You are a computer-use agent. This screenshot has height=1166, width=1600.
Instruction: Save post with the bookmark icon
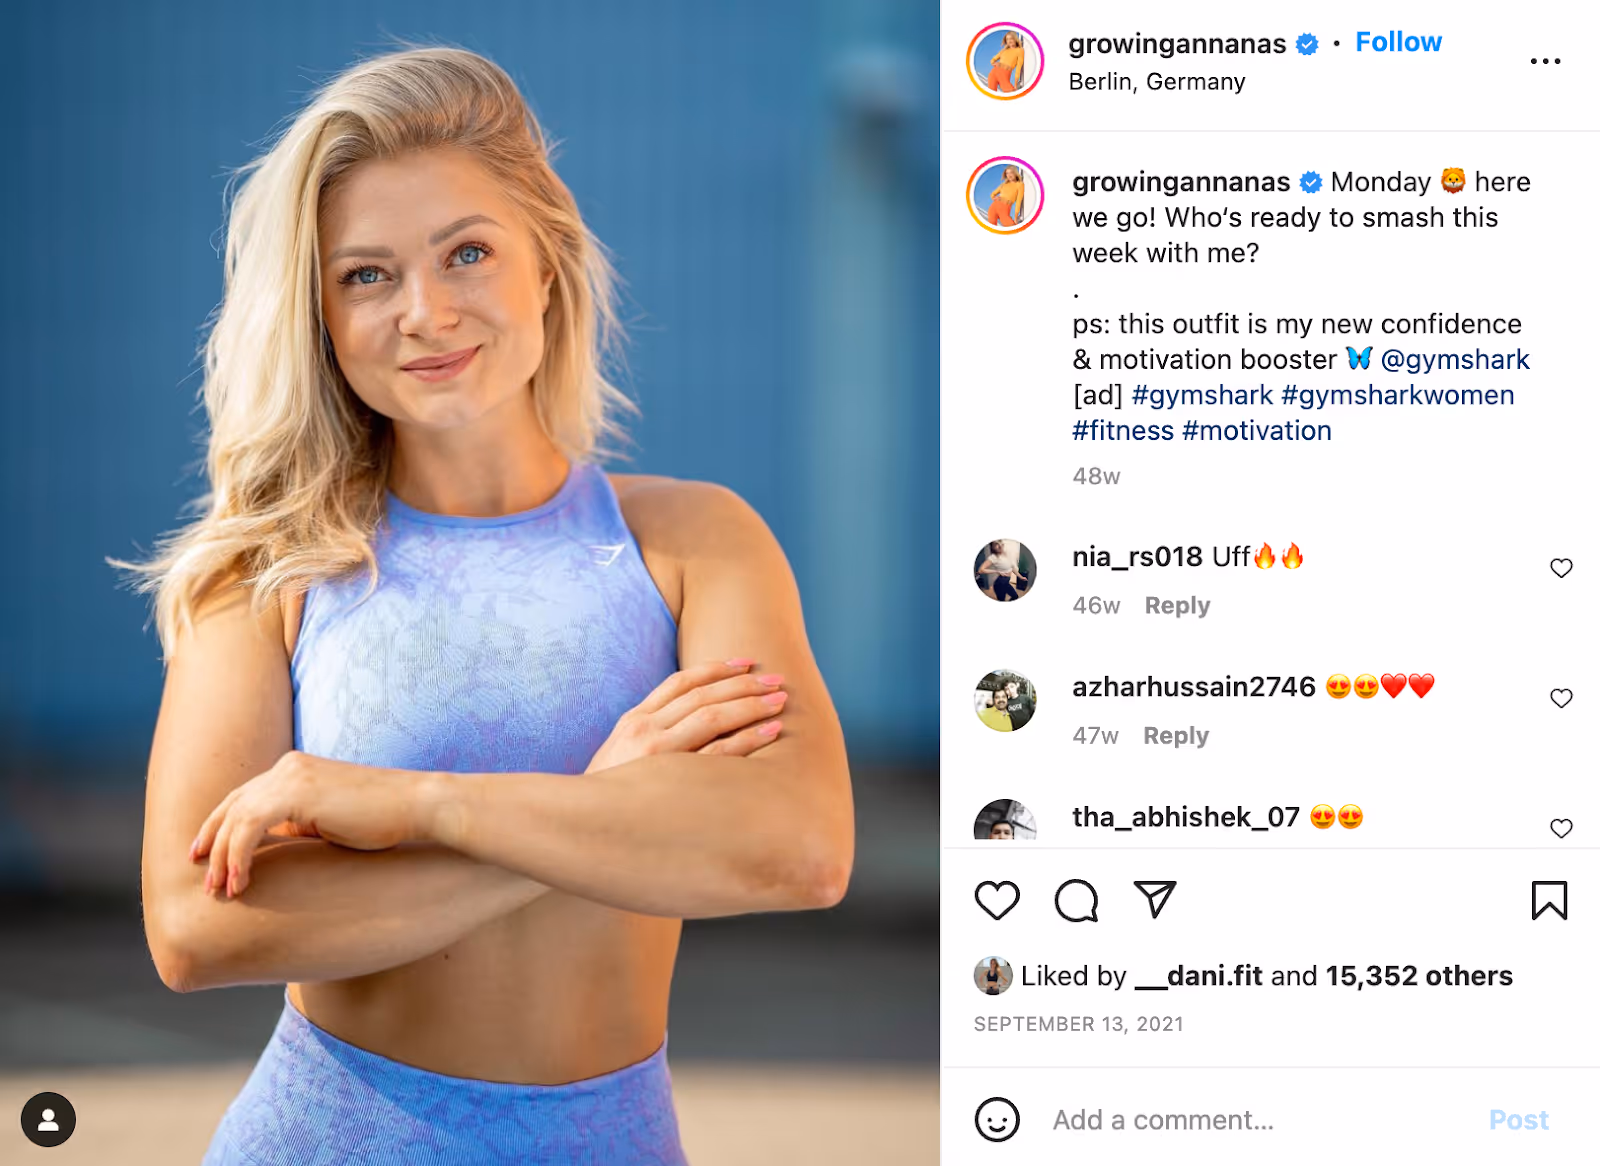point(1549,900)
